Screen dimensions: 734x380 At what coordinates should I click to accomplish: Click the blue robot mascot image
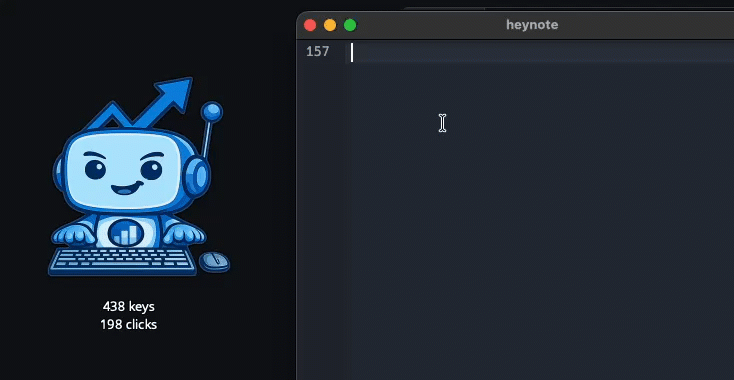pyautogui.click(x=139, y=177)
